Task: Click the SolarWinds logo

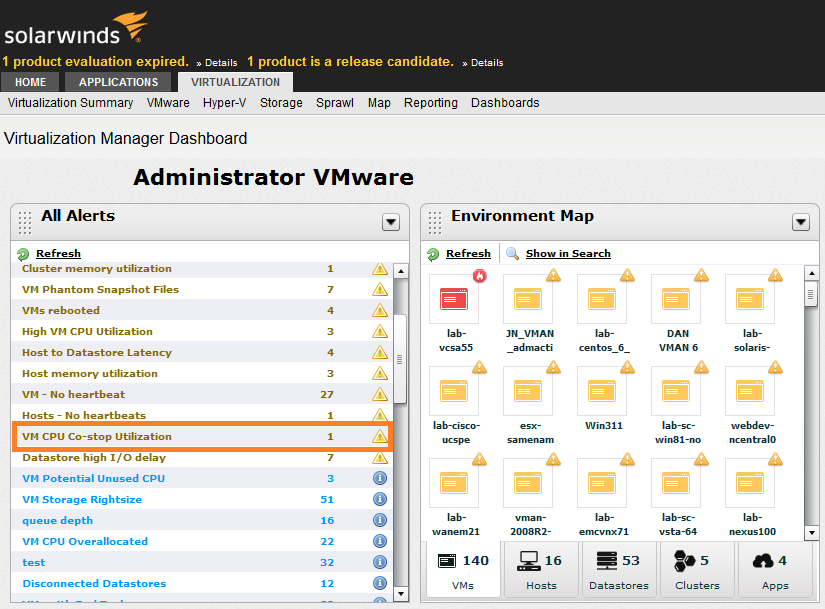Action: coord(76,28)
